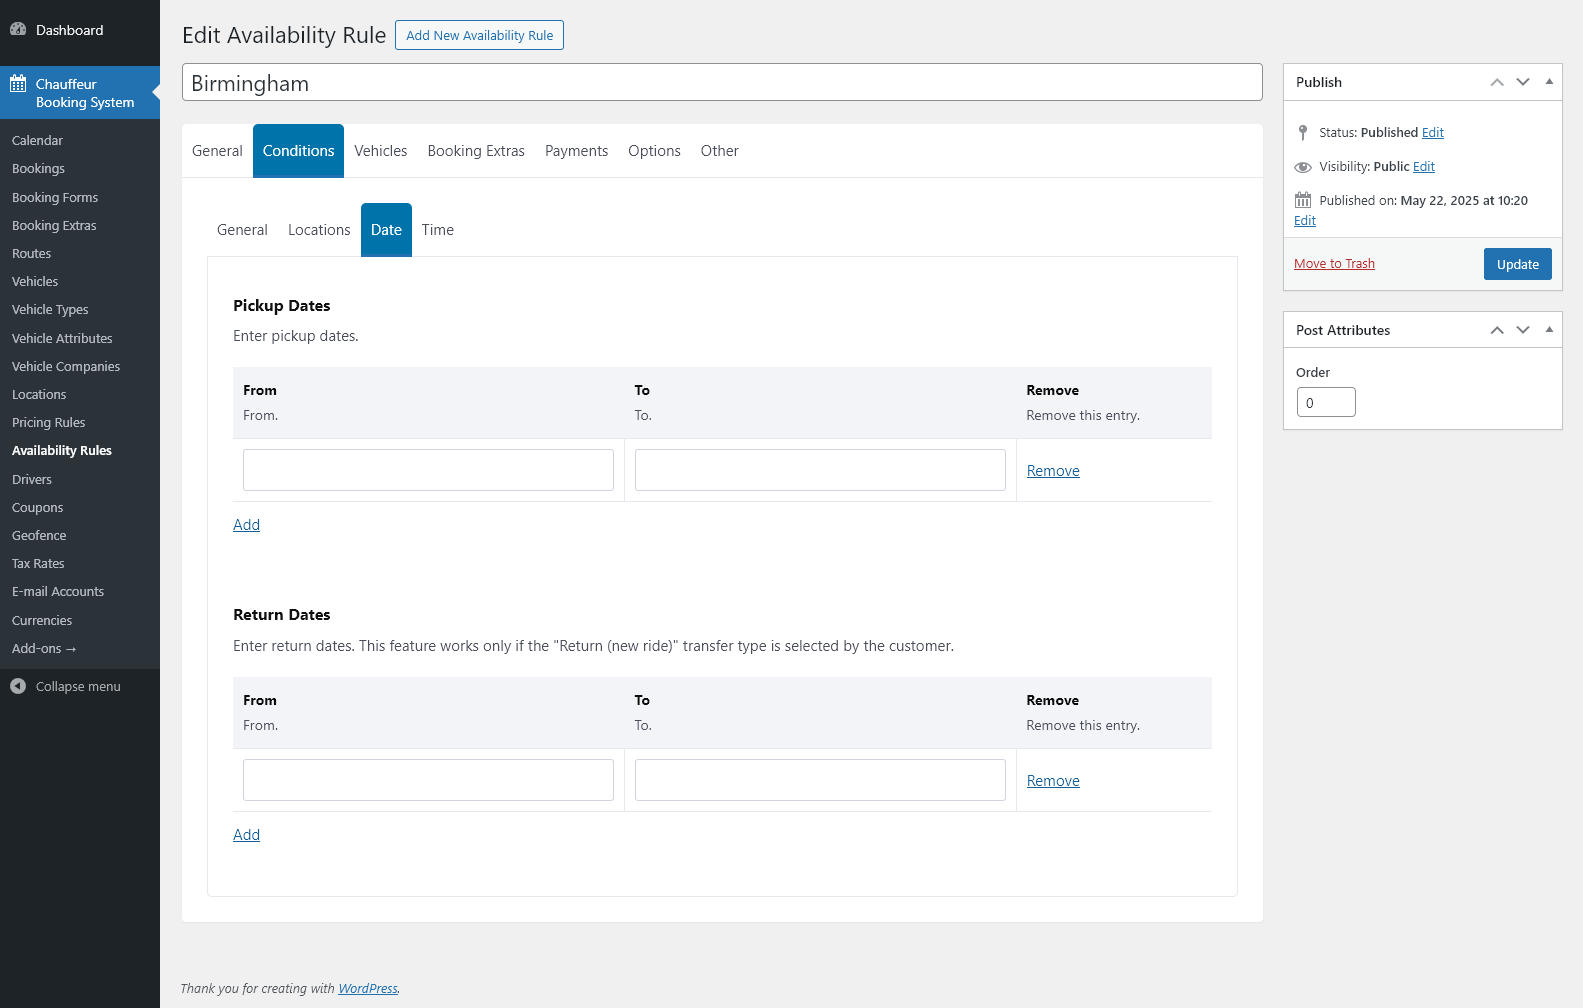Select the Conditions tab
Screen dimensions: 1583x1008
[x=298, y=151]
